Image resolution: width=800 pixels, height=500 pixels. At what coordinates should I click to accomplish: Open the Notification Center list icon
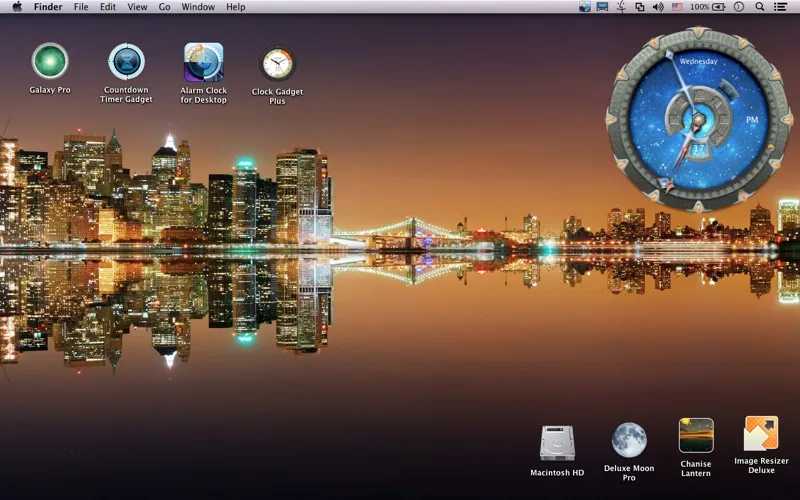tap(780, 7)
